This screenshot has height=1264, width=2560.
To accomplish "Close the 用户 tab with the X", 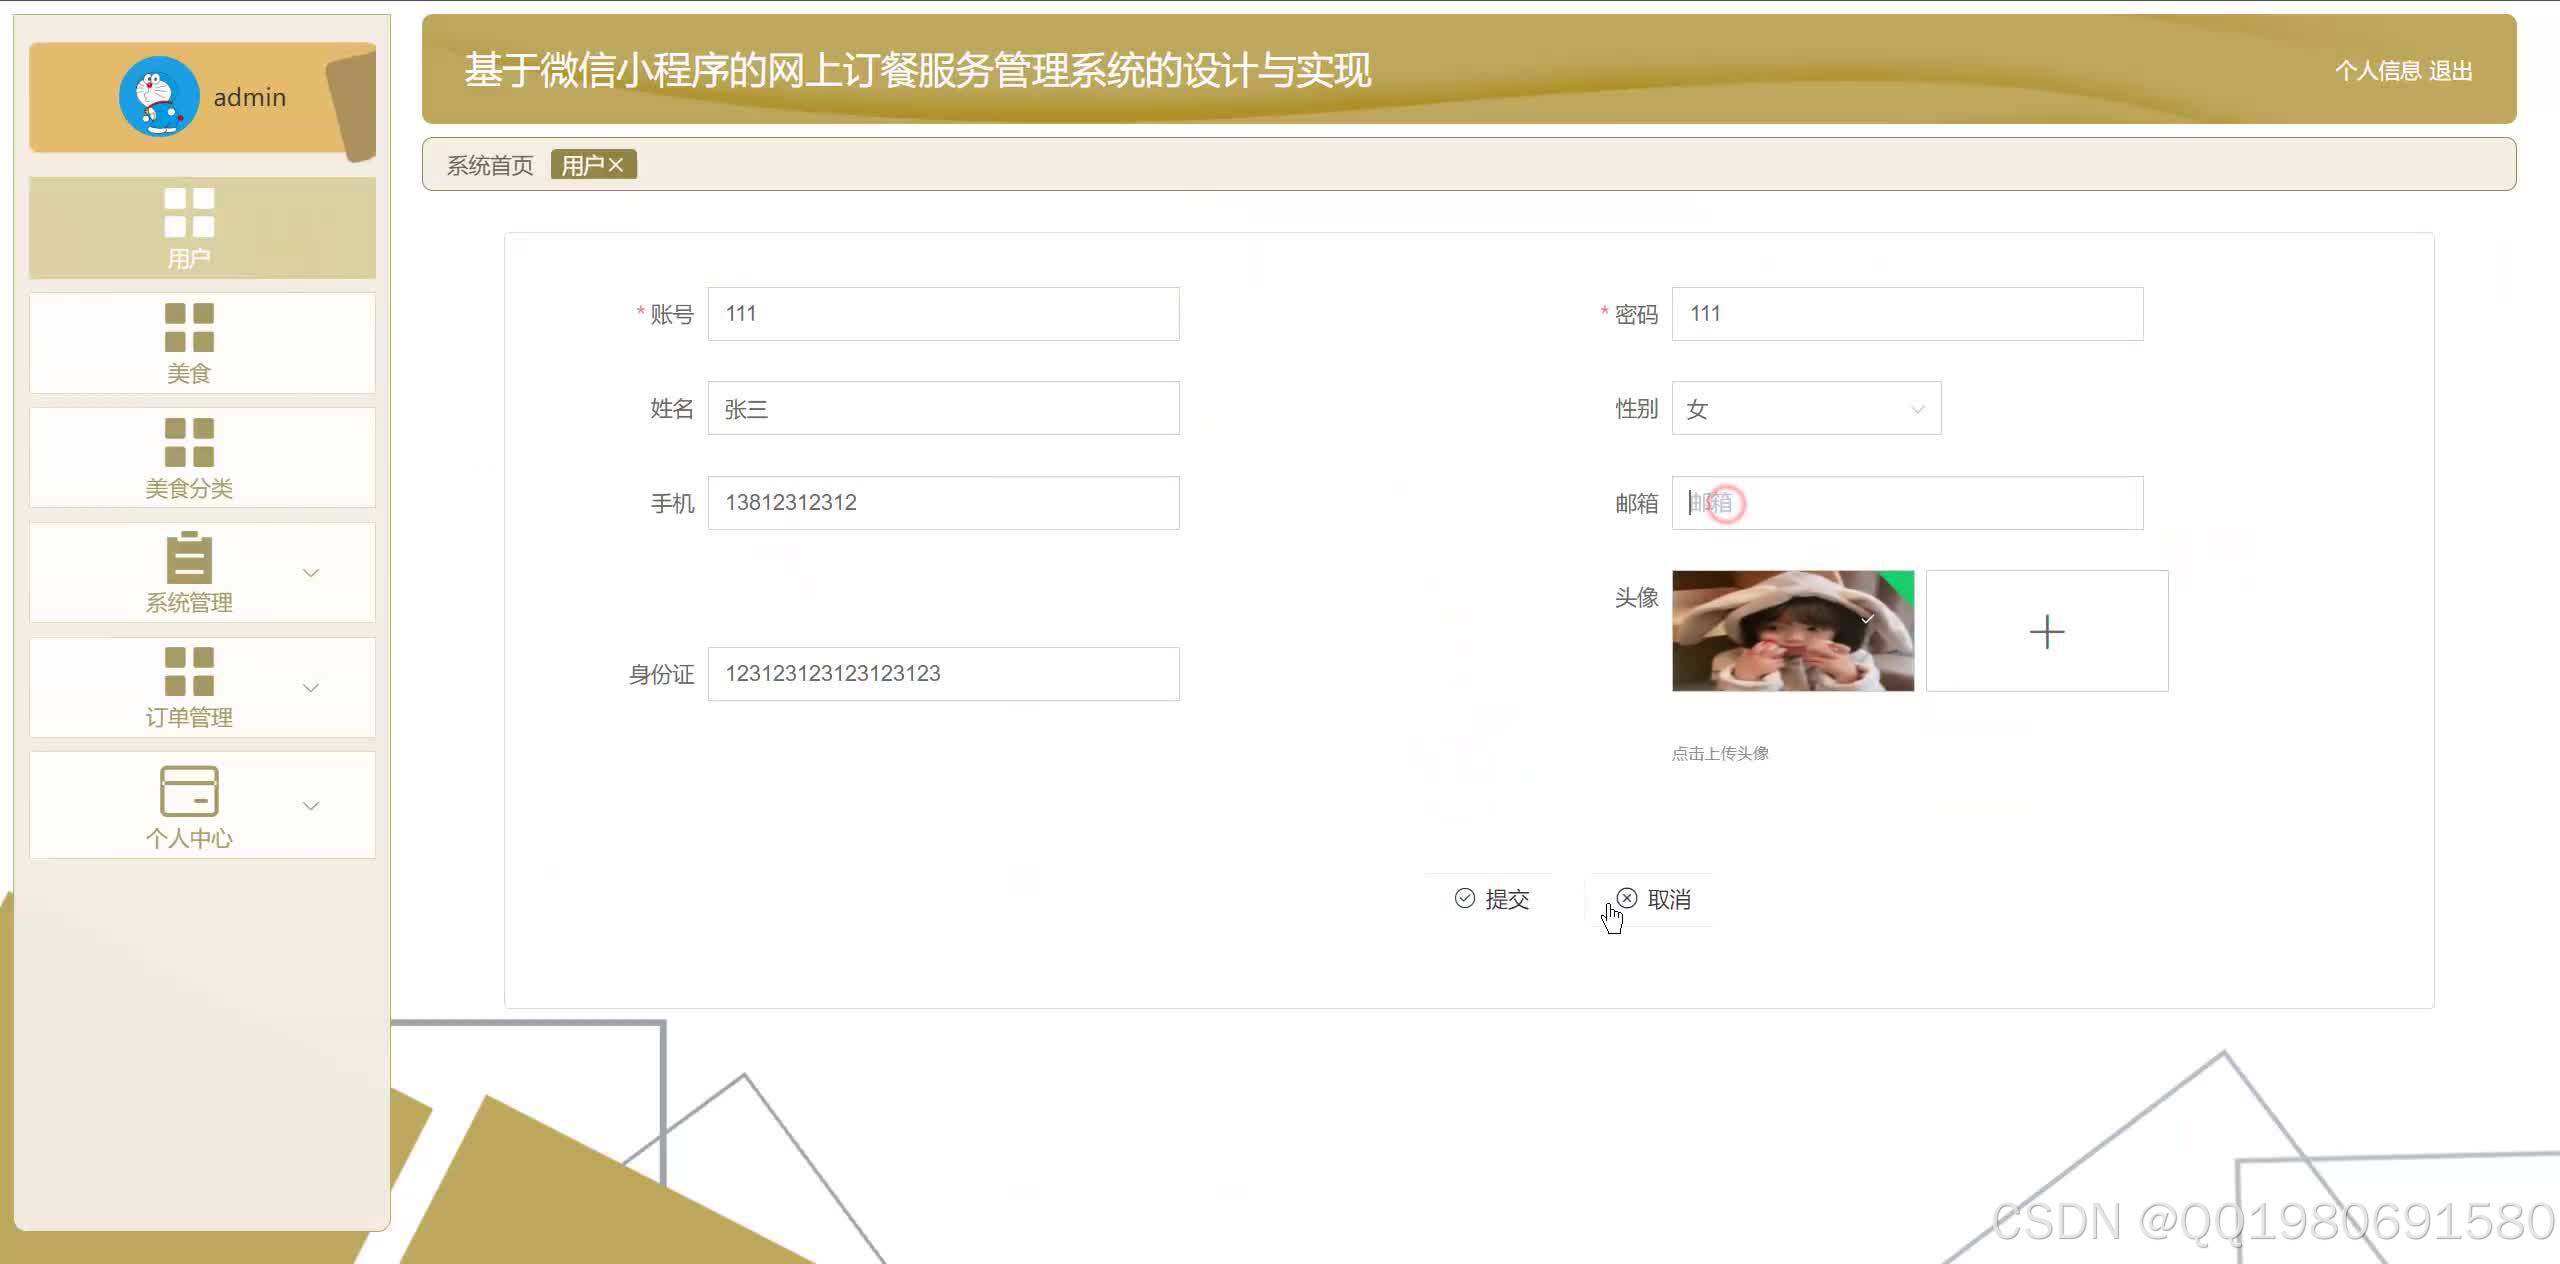I will (x=616, y=165).
